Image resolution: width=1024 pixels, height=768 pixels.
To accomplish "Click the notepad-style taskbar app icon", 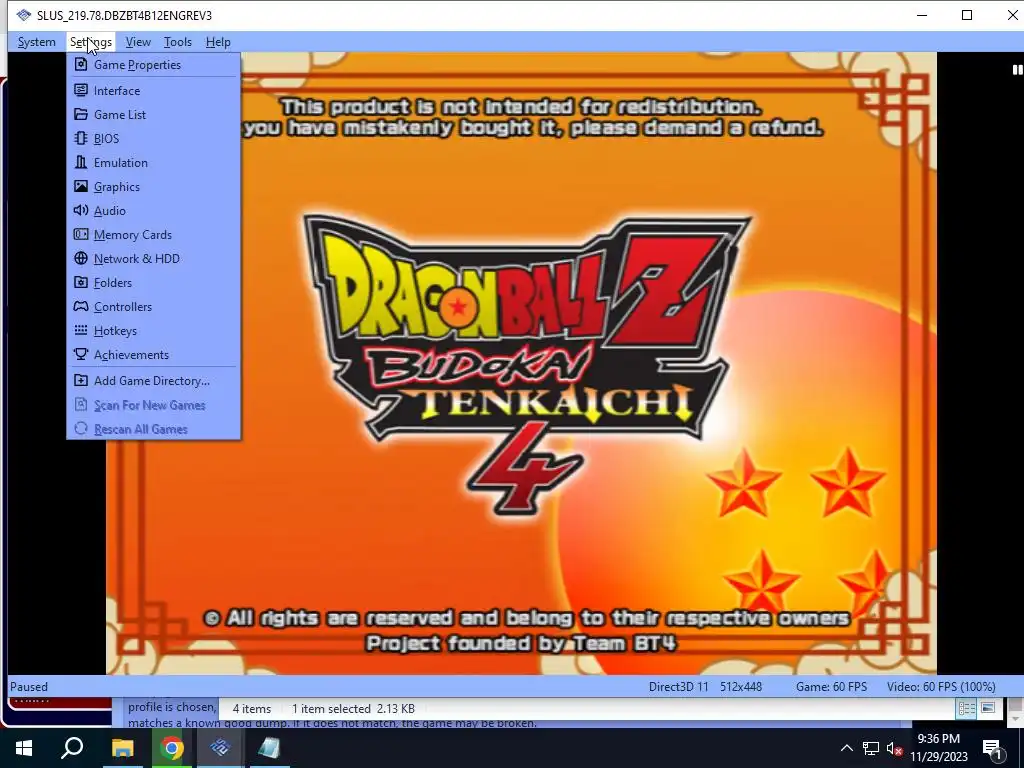I will [x=269, y=748].
